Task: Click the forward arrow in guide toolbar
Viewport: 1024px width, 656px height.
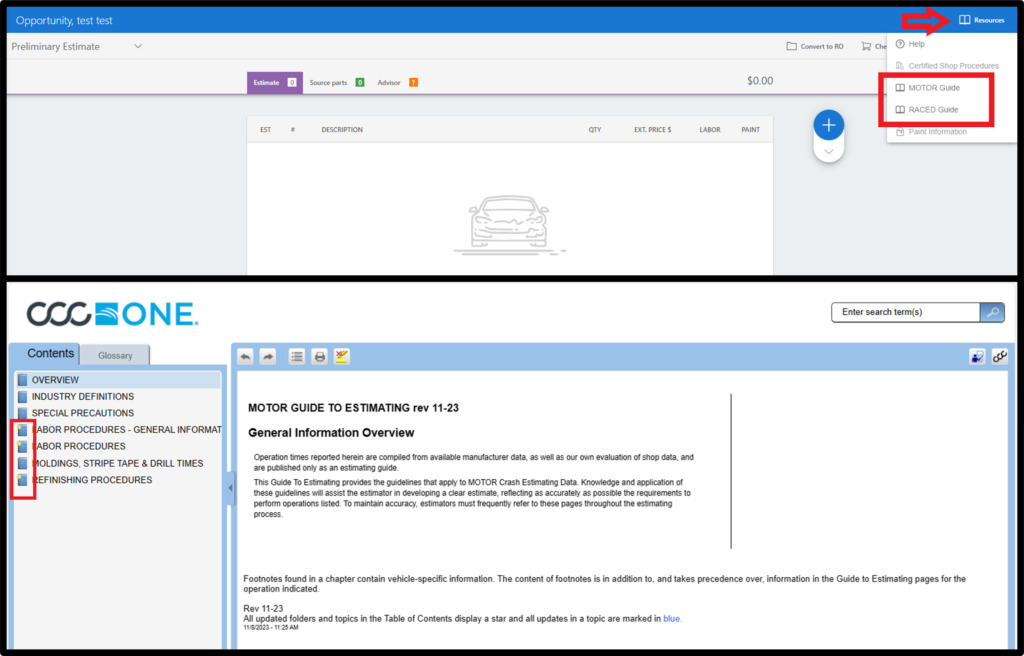Action: (268, 356)
